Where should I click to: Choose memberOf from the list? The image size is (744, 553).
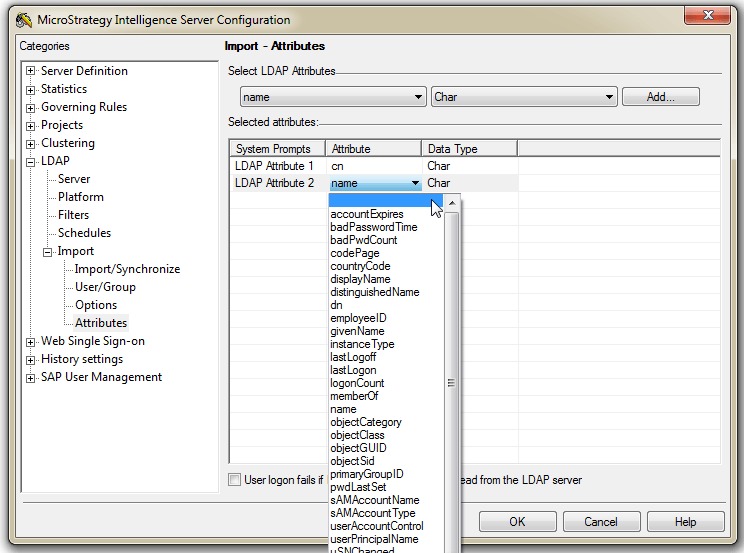354,396
